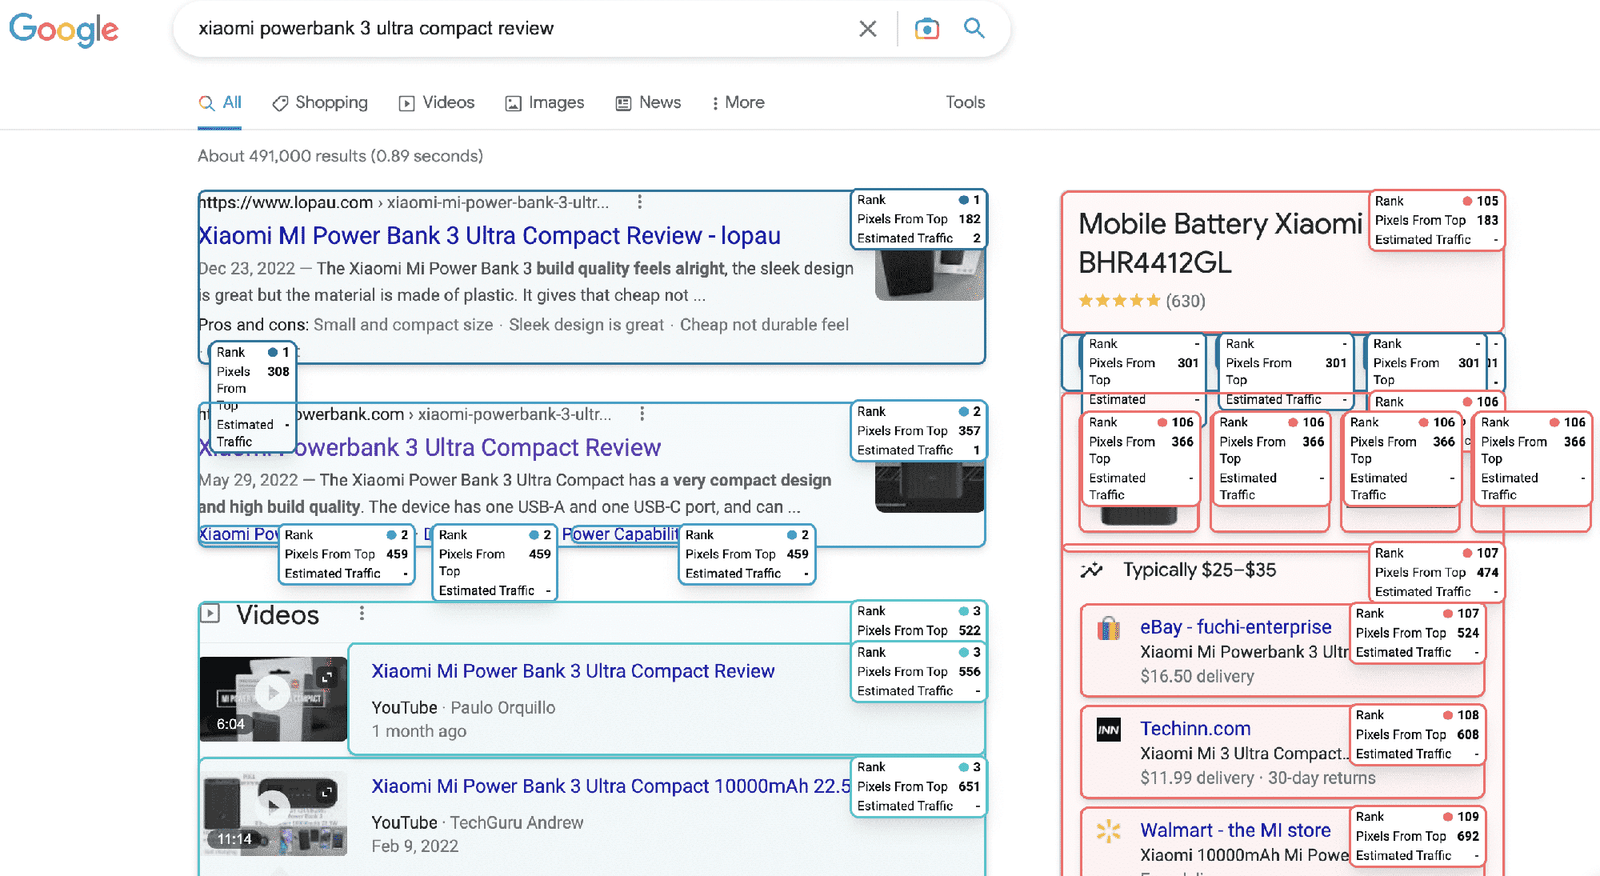Clear the search box text
This screenshot has width=1600, height=876.
pyautogui.click(x=867, y=29)
